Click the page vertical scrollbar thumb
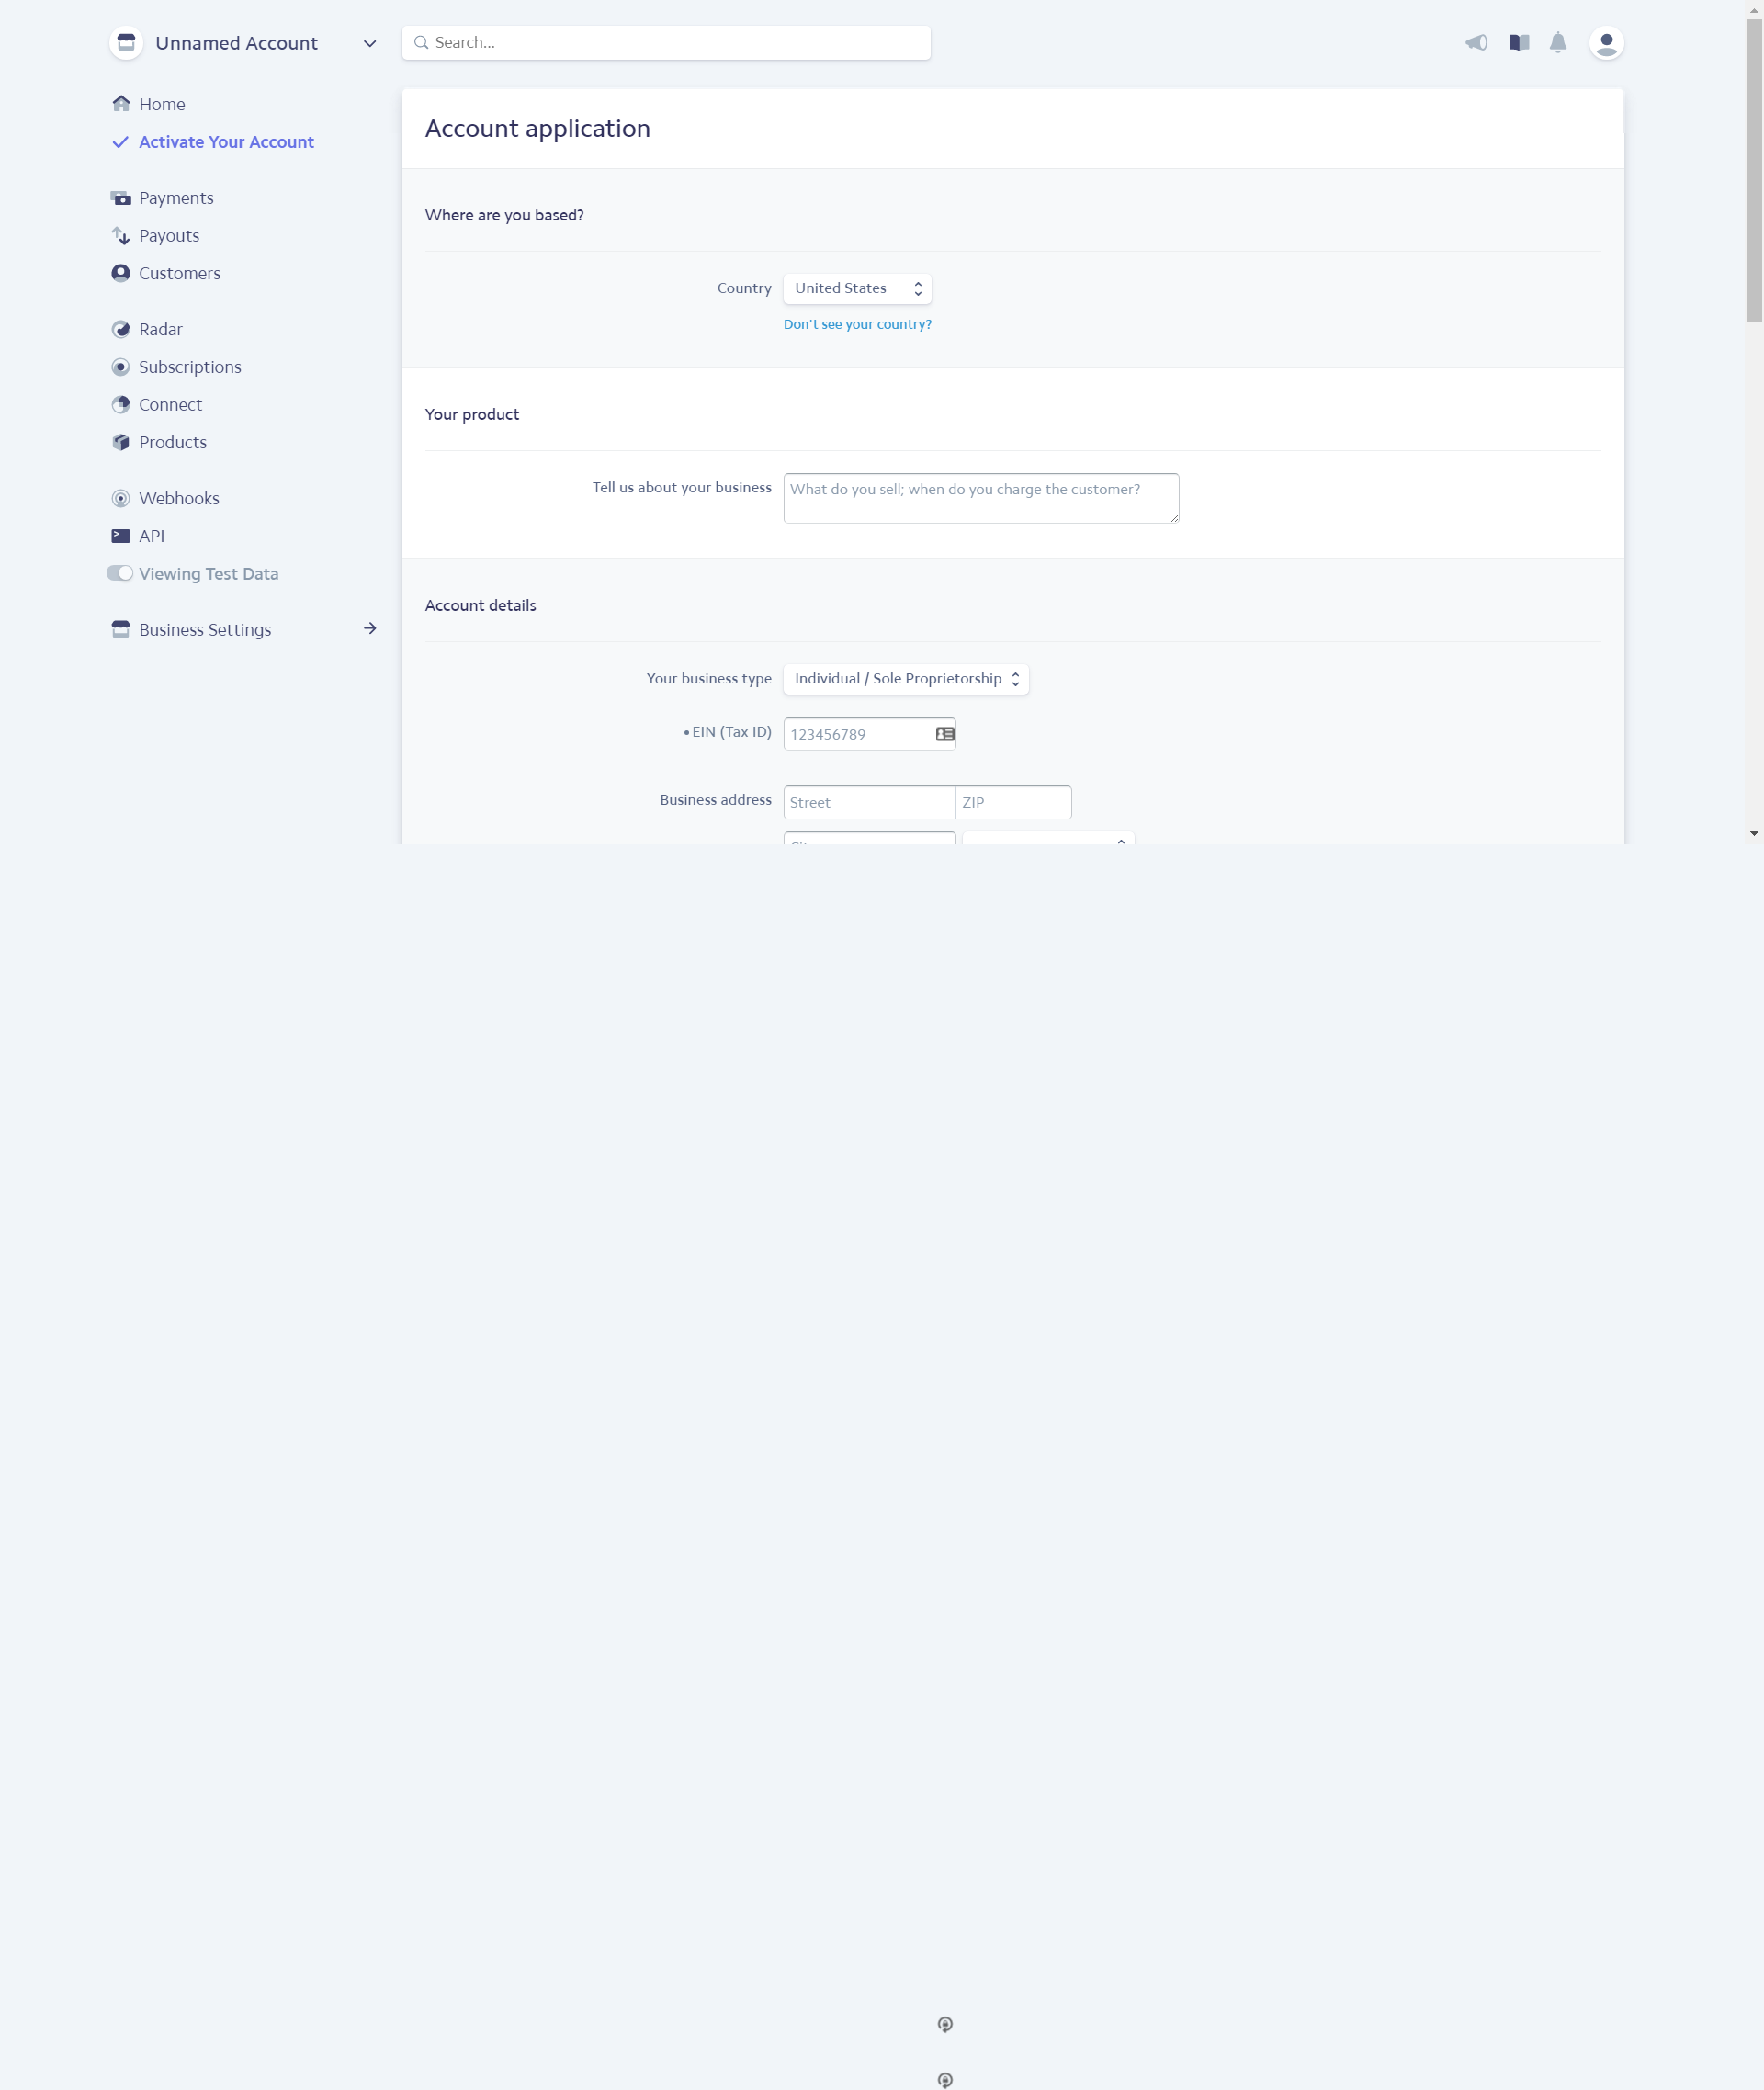The height and width of the screenshot is (2090, 1764). point(1753,170)
